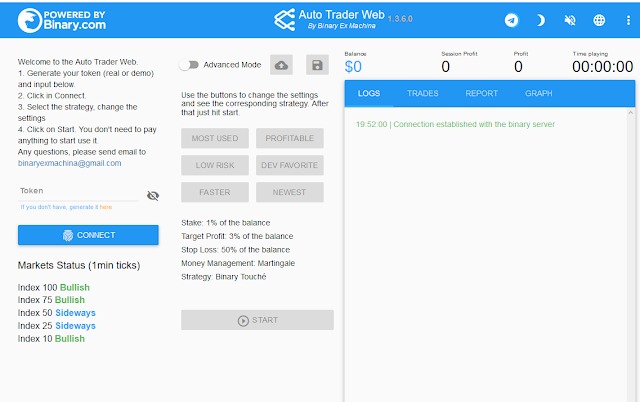Image resolution: width=640 pixels, height=402 pixels.
Task: Click the $0 Balance value
Action: click(353, 67)
